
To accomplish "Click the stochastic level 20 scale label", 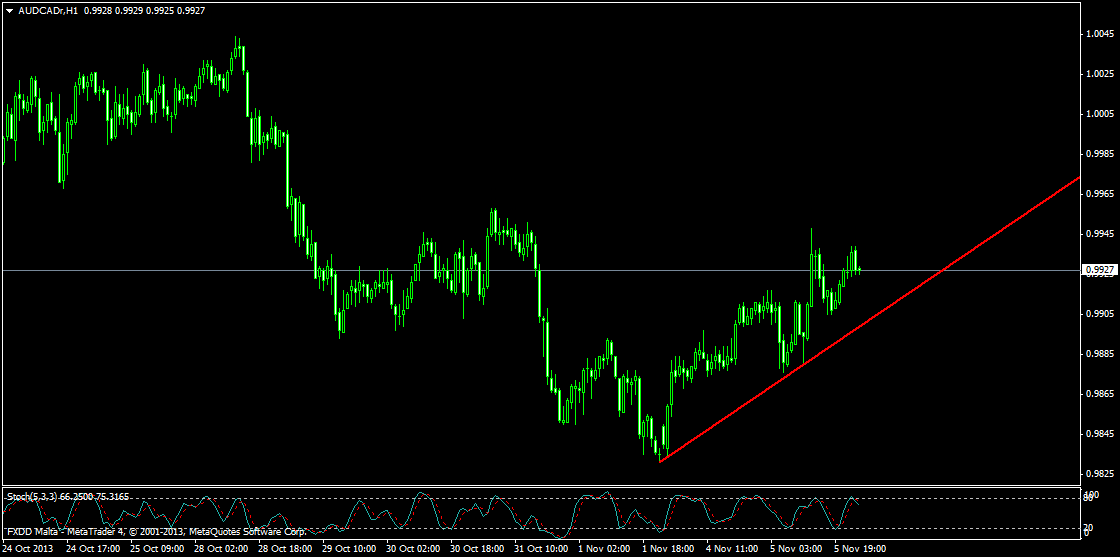I will click(x=1091, y=527).
